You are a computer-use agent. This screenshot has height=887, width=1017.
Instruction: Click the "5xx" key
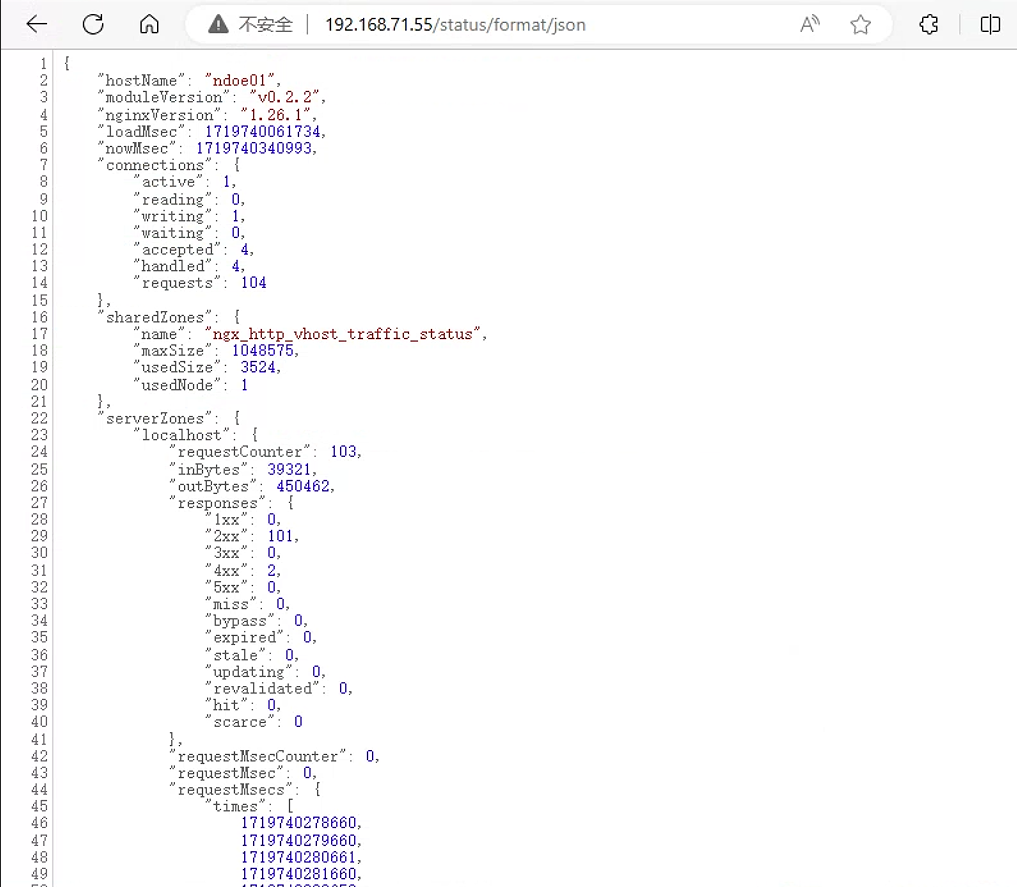coord(226,587)
